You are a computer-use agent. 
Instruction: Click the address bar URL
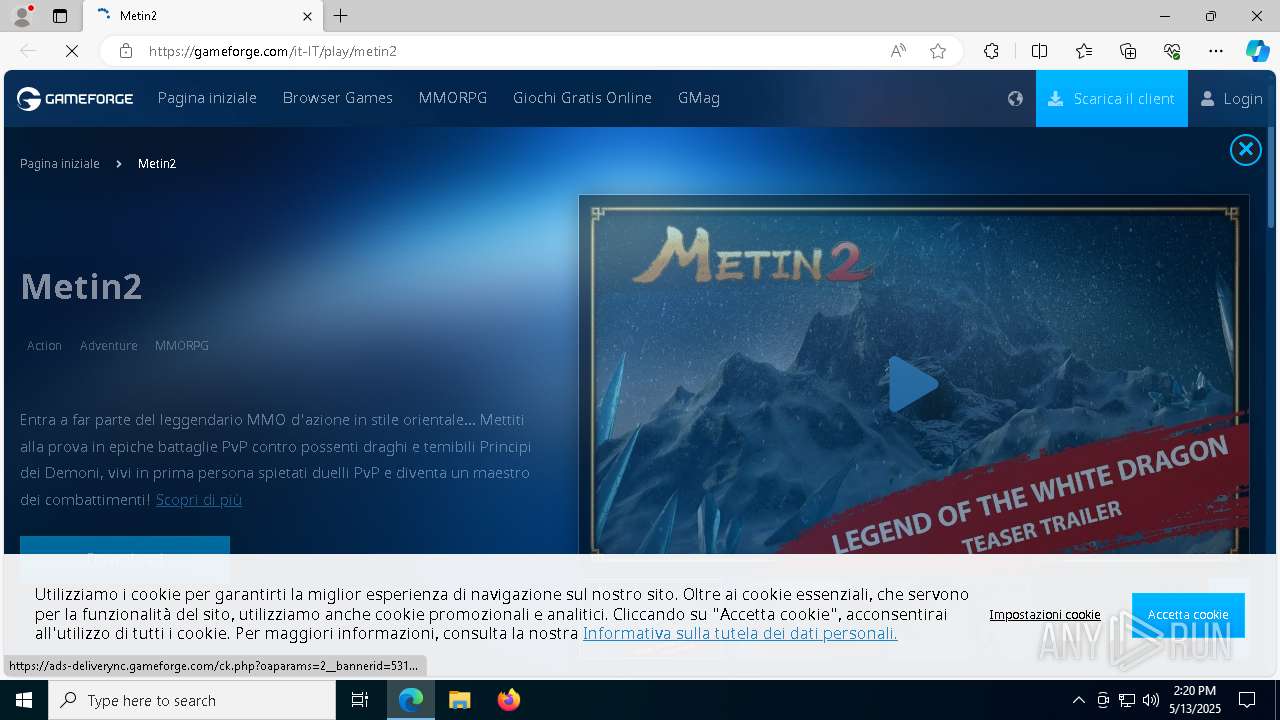coord(272,51)
